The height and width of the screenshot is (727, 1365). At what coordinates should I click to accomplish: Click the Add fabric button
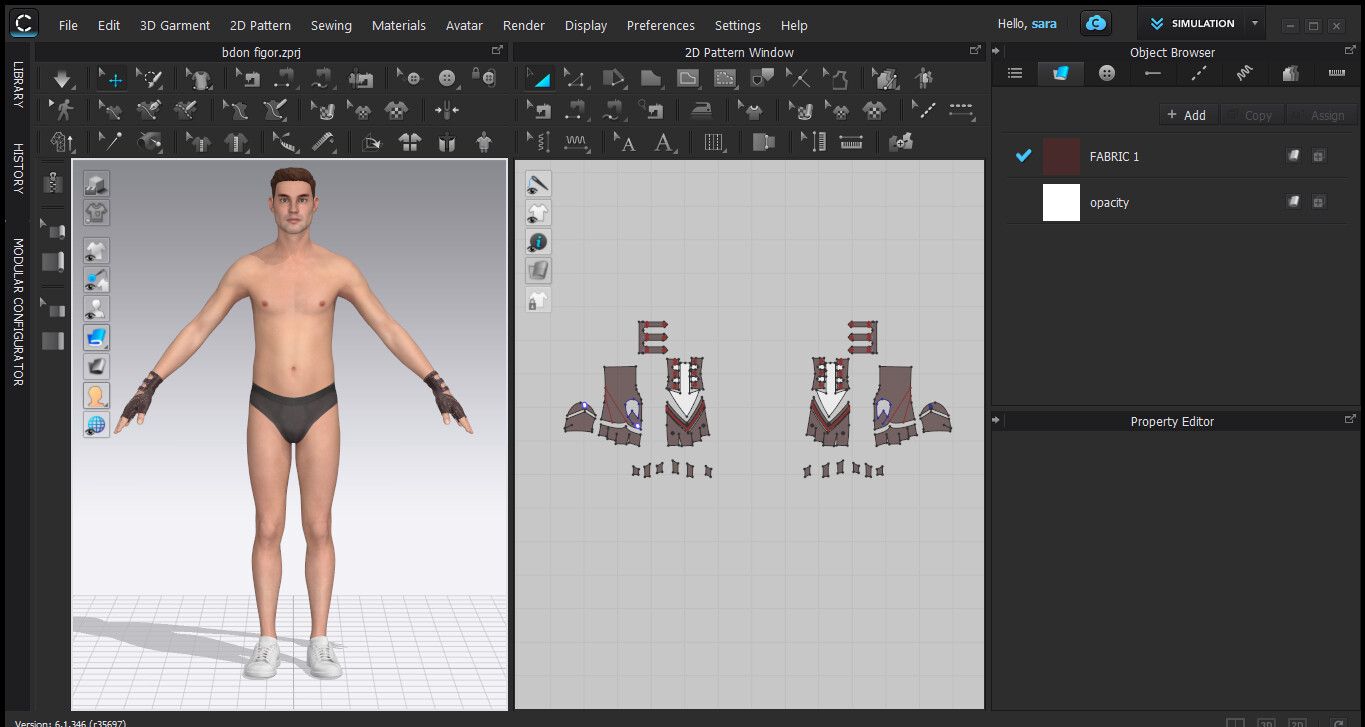click(1187, 115)
